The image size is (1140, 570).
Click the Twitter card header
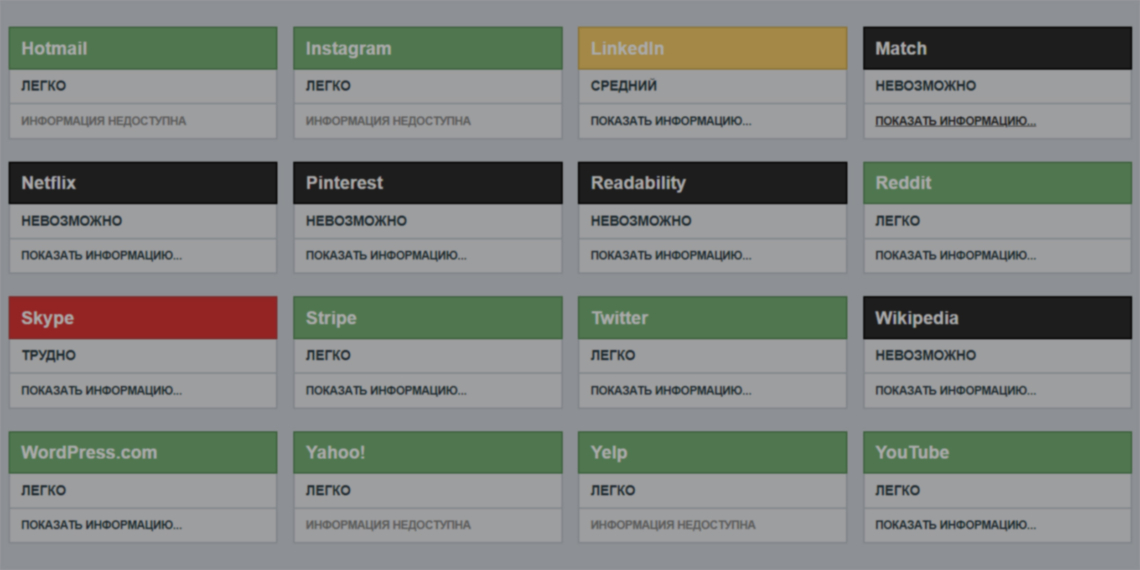[x=712, y=318]
